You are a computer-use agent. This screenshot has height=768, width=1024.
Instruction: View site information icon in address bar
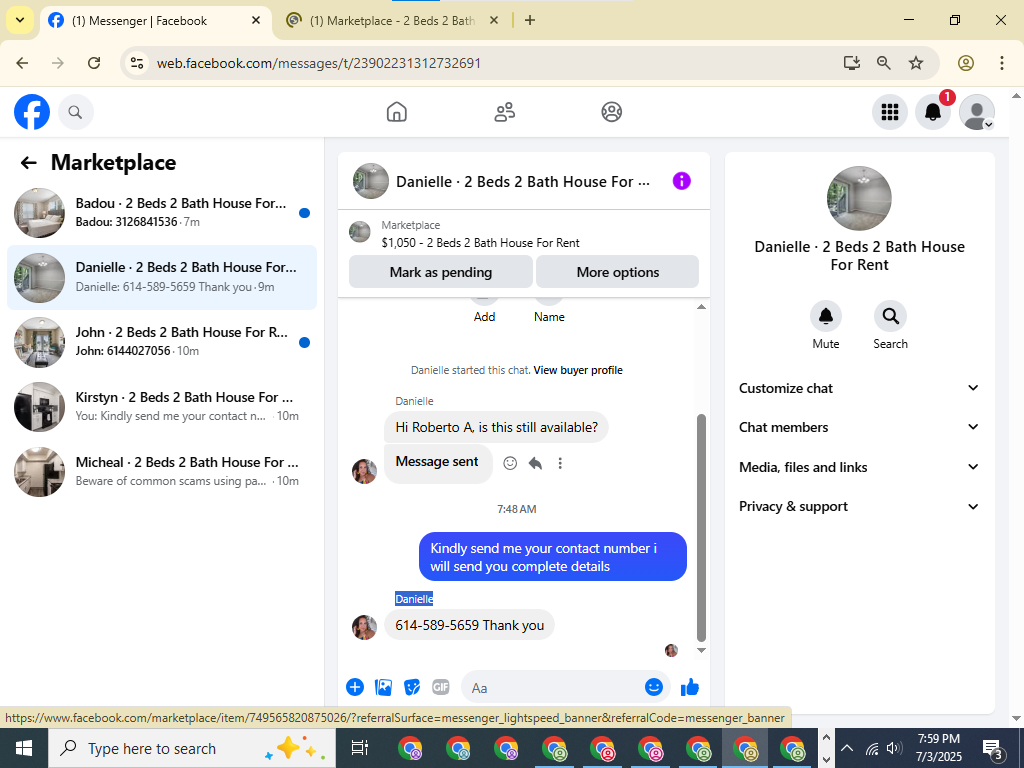(x=136, y=63)
